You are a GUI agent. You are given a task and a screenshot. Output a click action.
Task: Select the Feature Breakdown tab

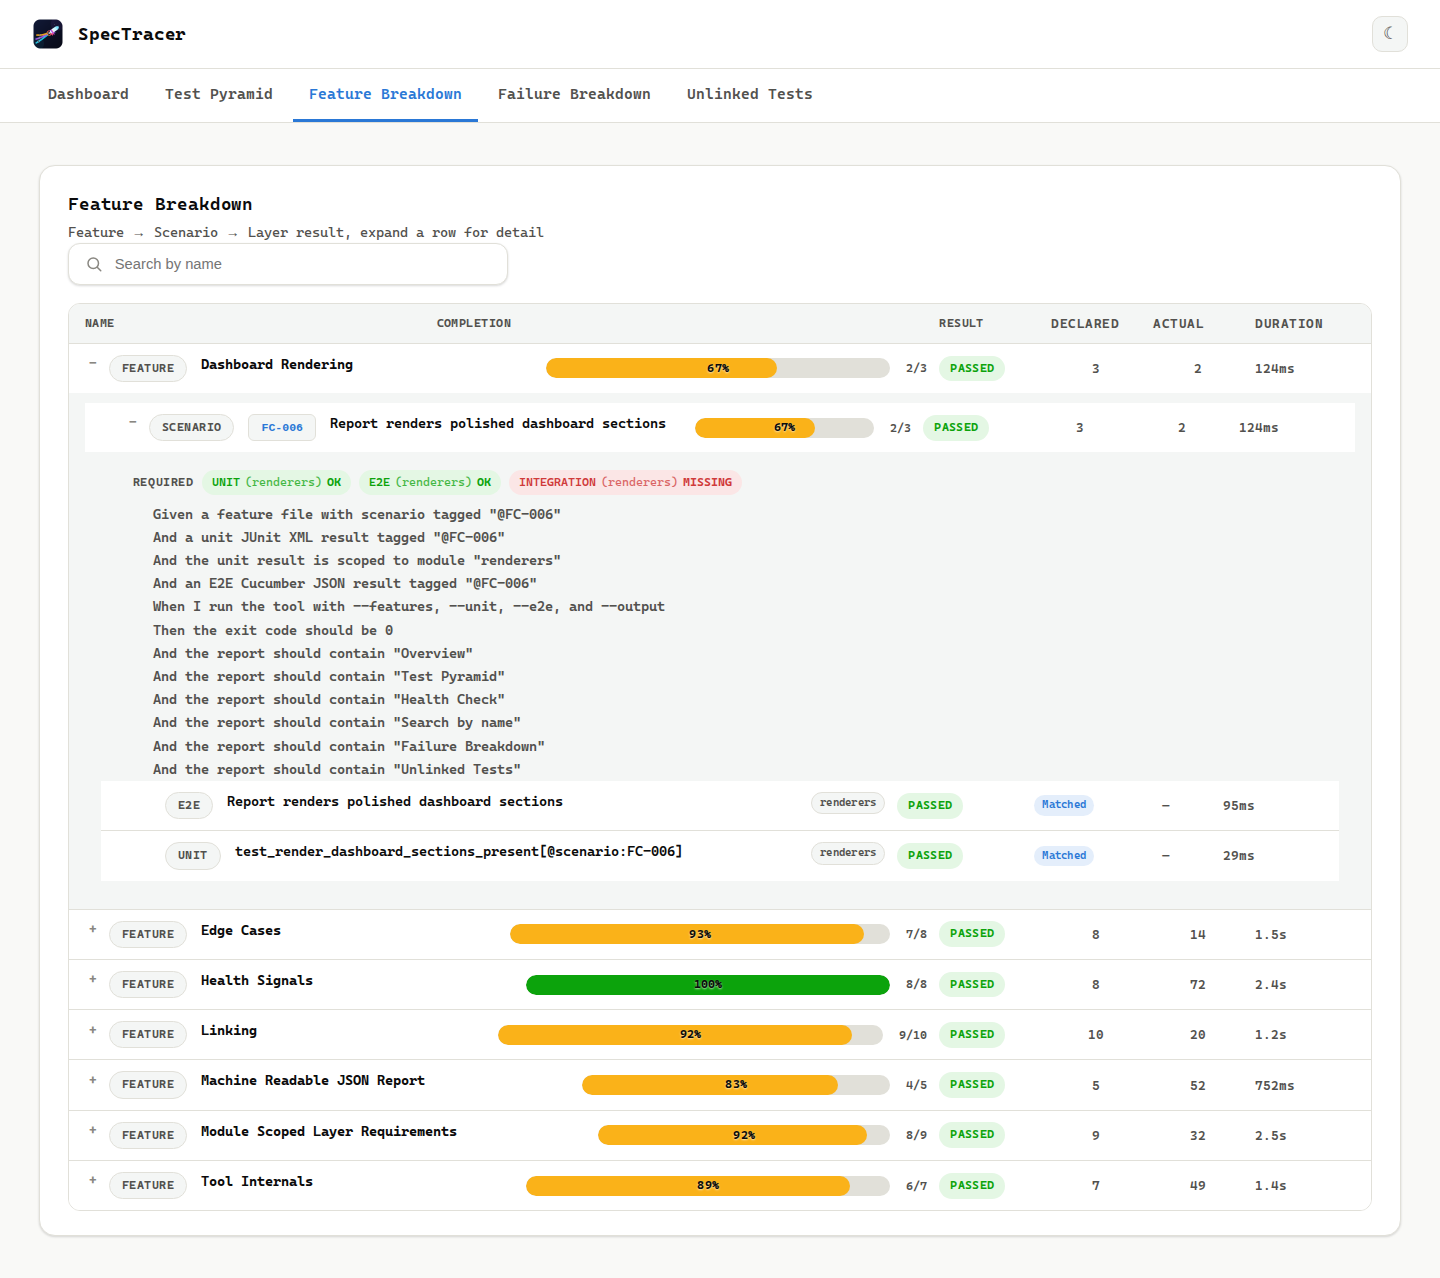click(x=385, y=94)
